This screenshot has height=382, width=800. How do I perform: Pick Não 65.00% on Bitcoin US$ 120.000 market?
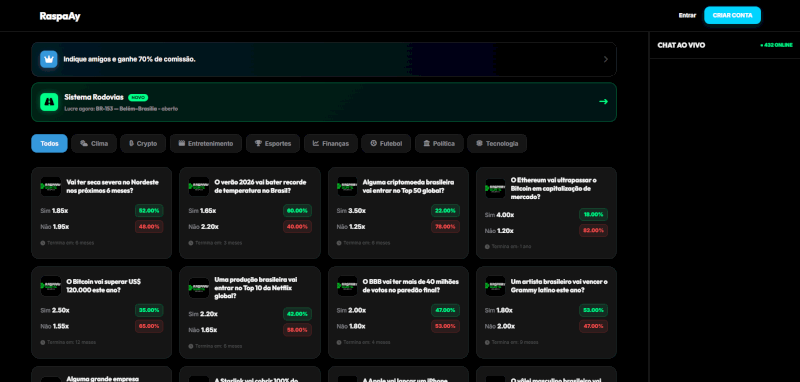point(149,326)
